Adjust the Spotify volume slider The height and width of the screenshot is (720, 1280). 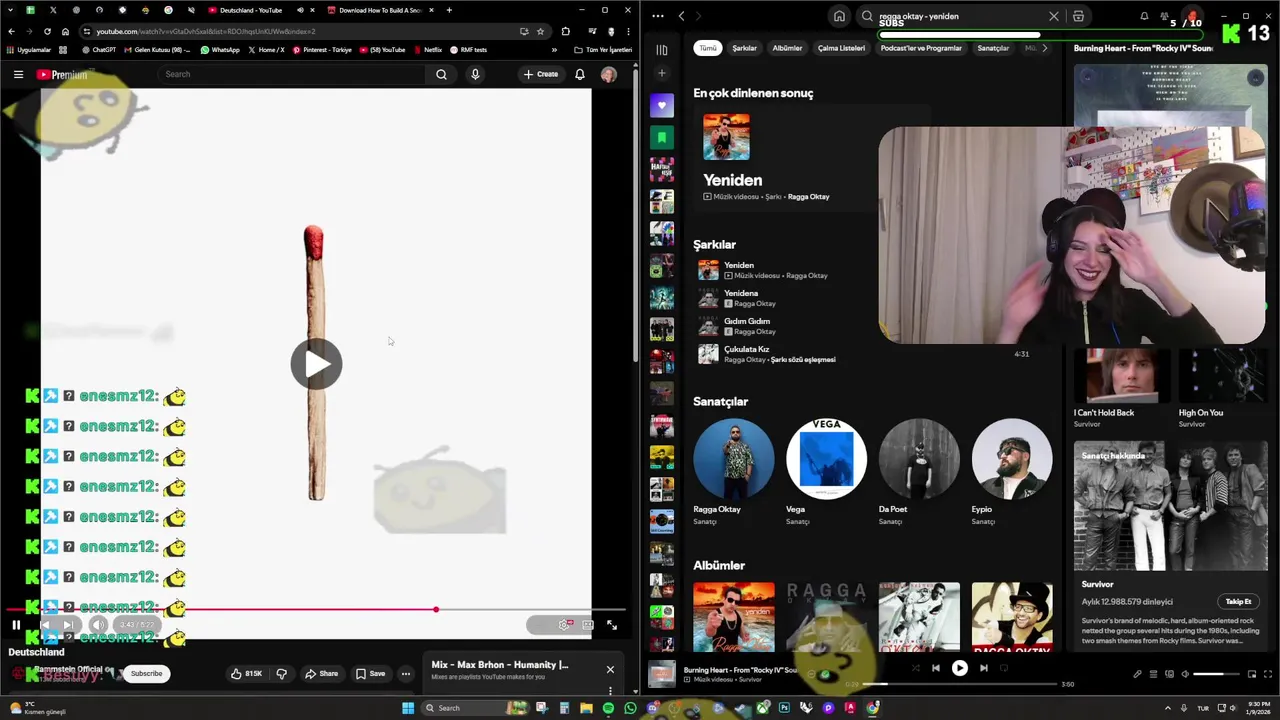(1215, 674)
